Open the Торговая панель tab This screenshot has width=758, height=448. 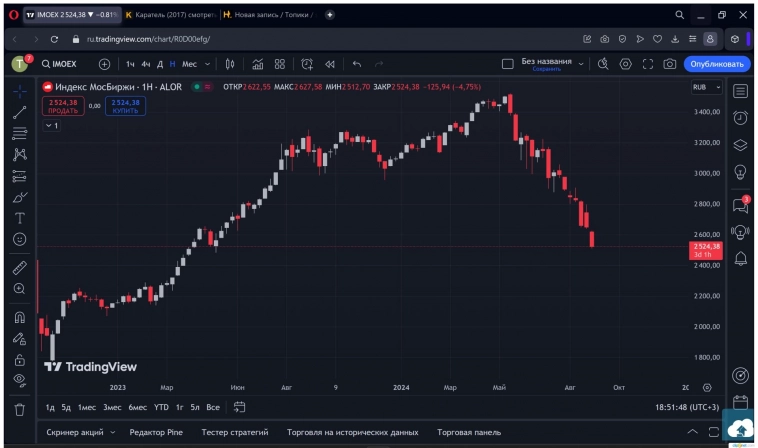pos(469,432)
